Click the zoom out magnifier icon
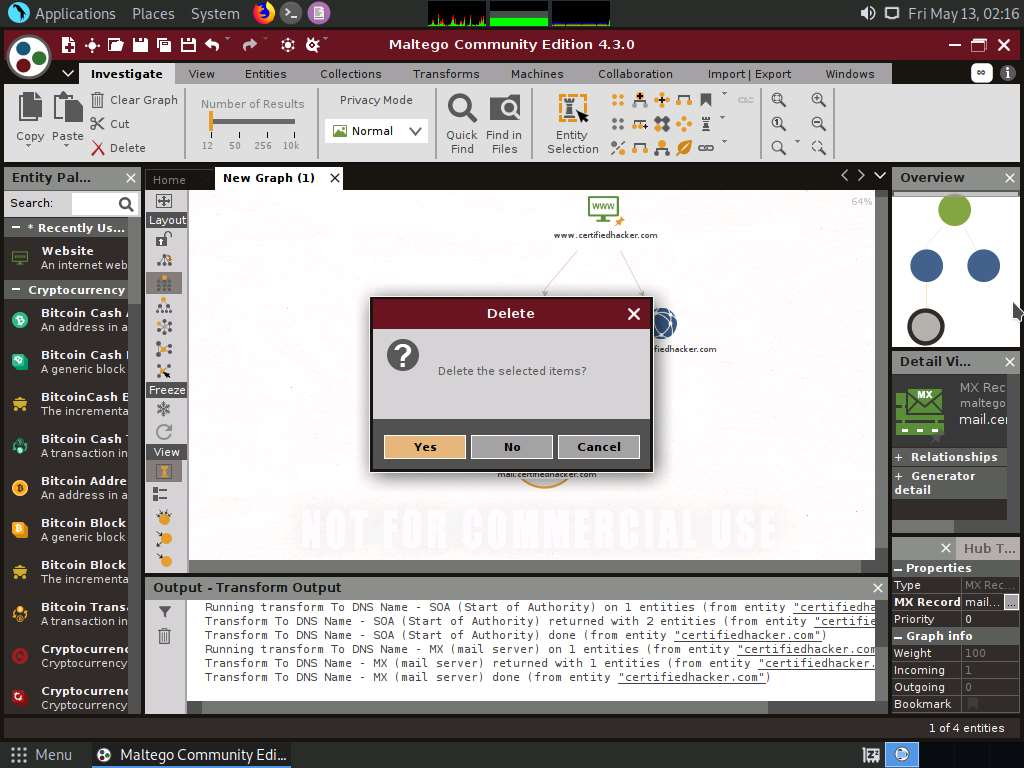 818,124
